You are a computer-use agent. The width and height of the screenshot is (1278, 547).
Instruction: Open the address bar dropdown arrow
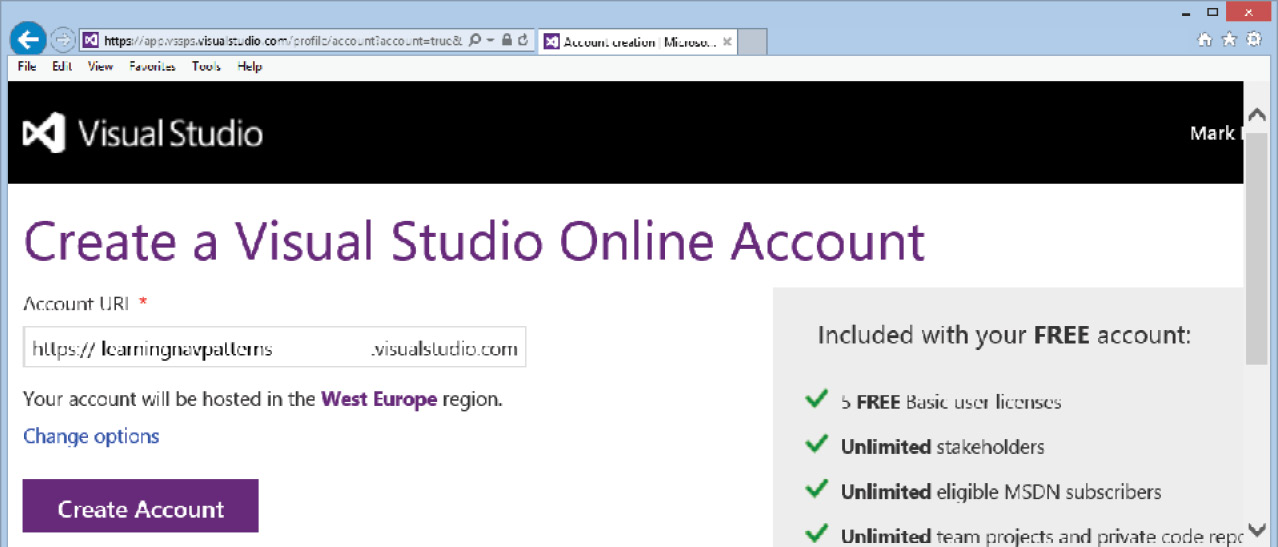click(x=490, y=41)
